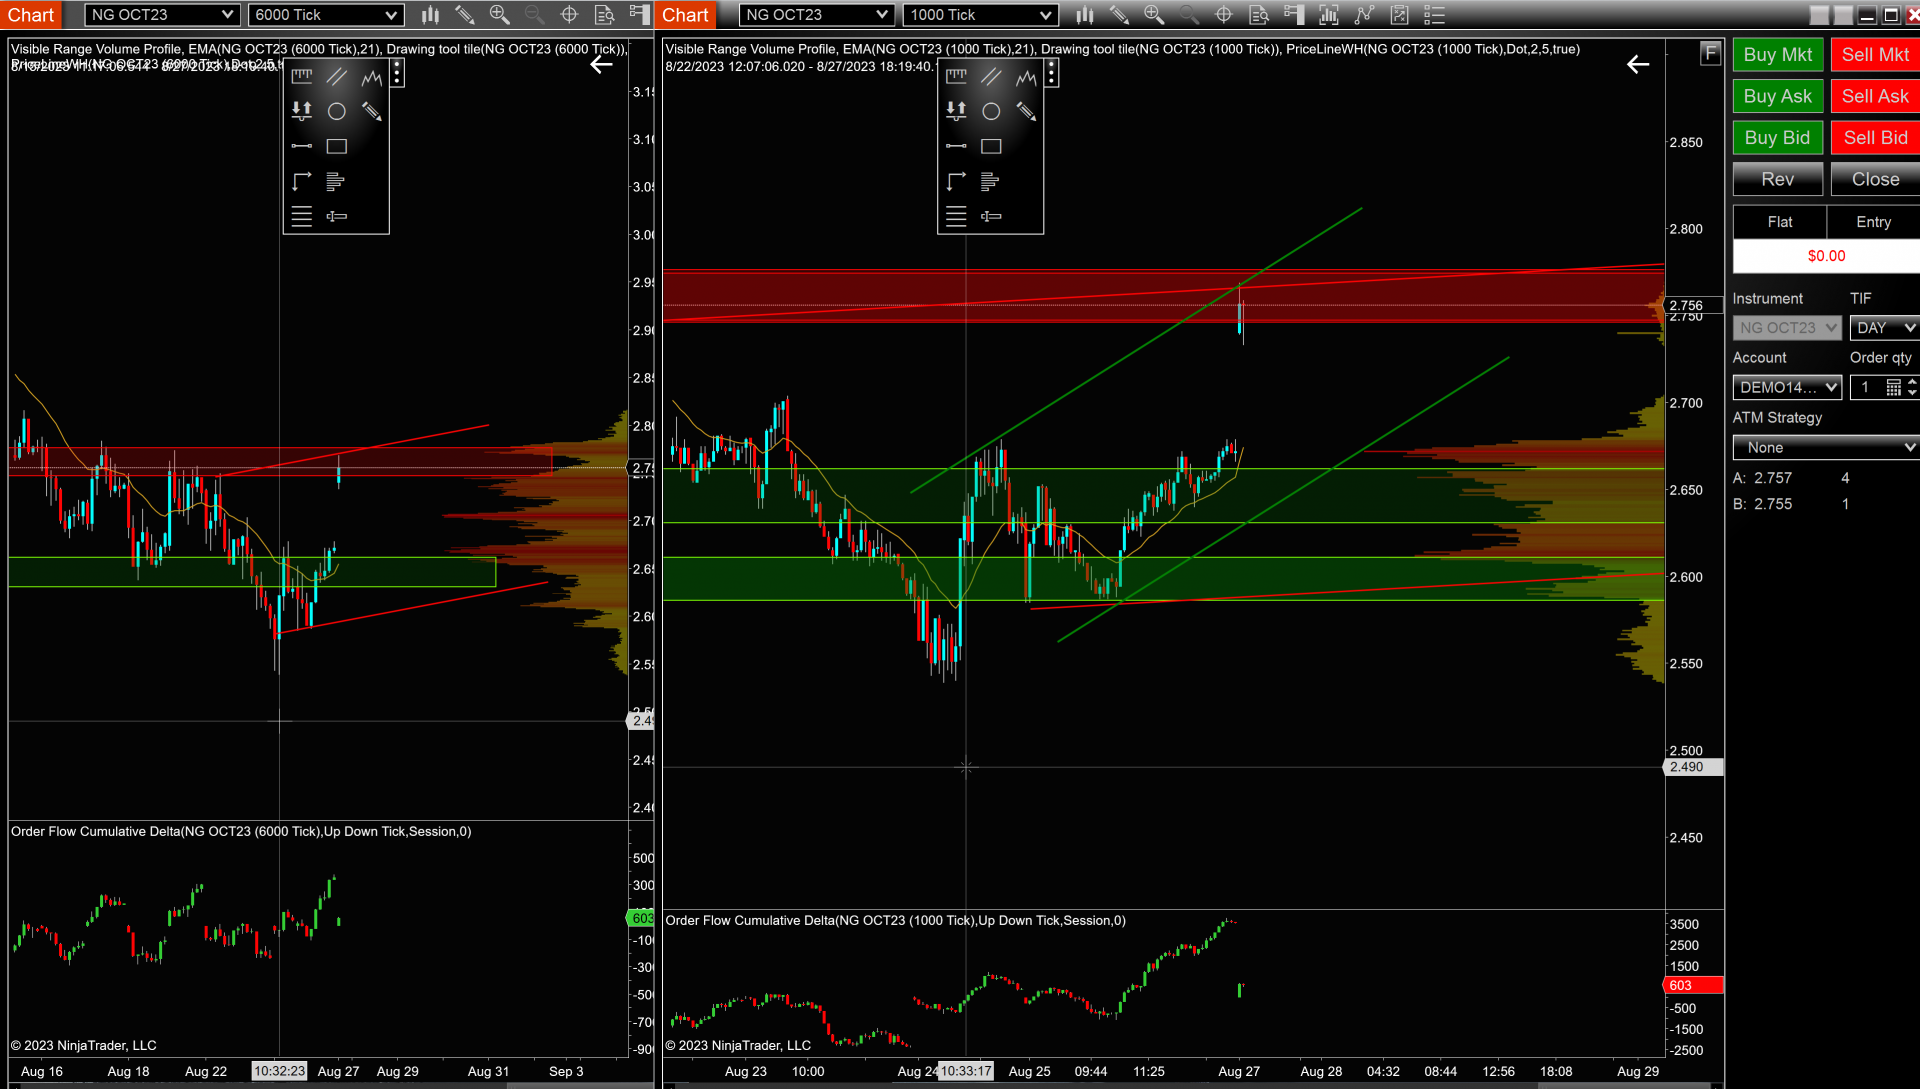This screenshot has height=1089, width=1920.
Task: Select the ruler tool in right chart palette
Action: [956, 76]
